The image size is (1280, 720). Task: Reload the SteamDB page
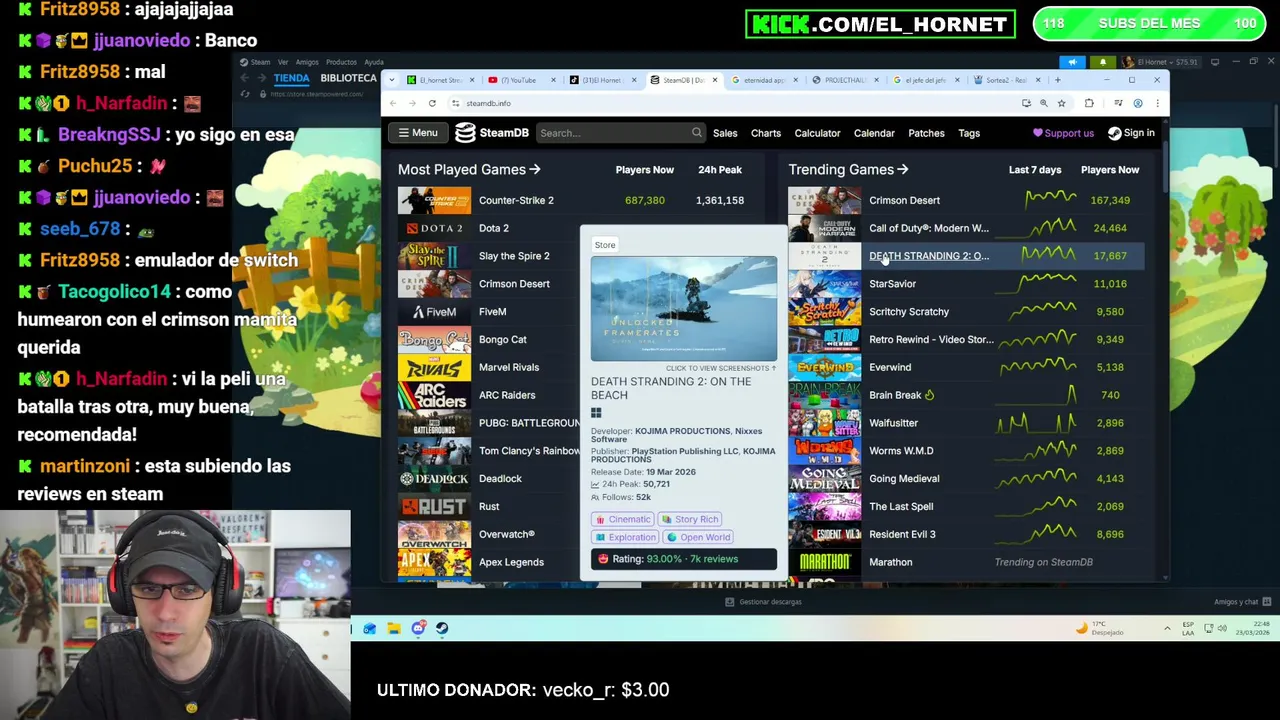[x=432, y=103]
